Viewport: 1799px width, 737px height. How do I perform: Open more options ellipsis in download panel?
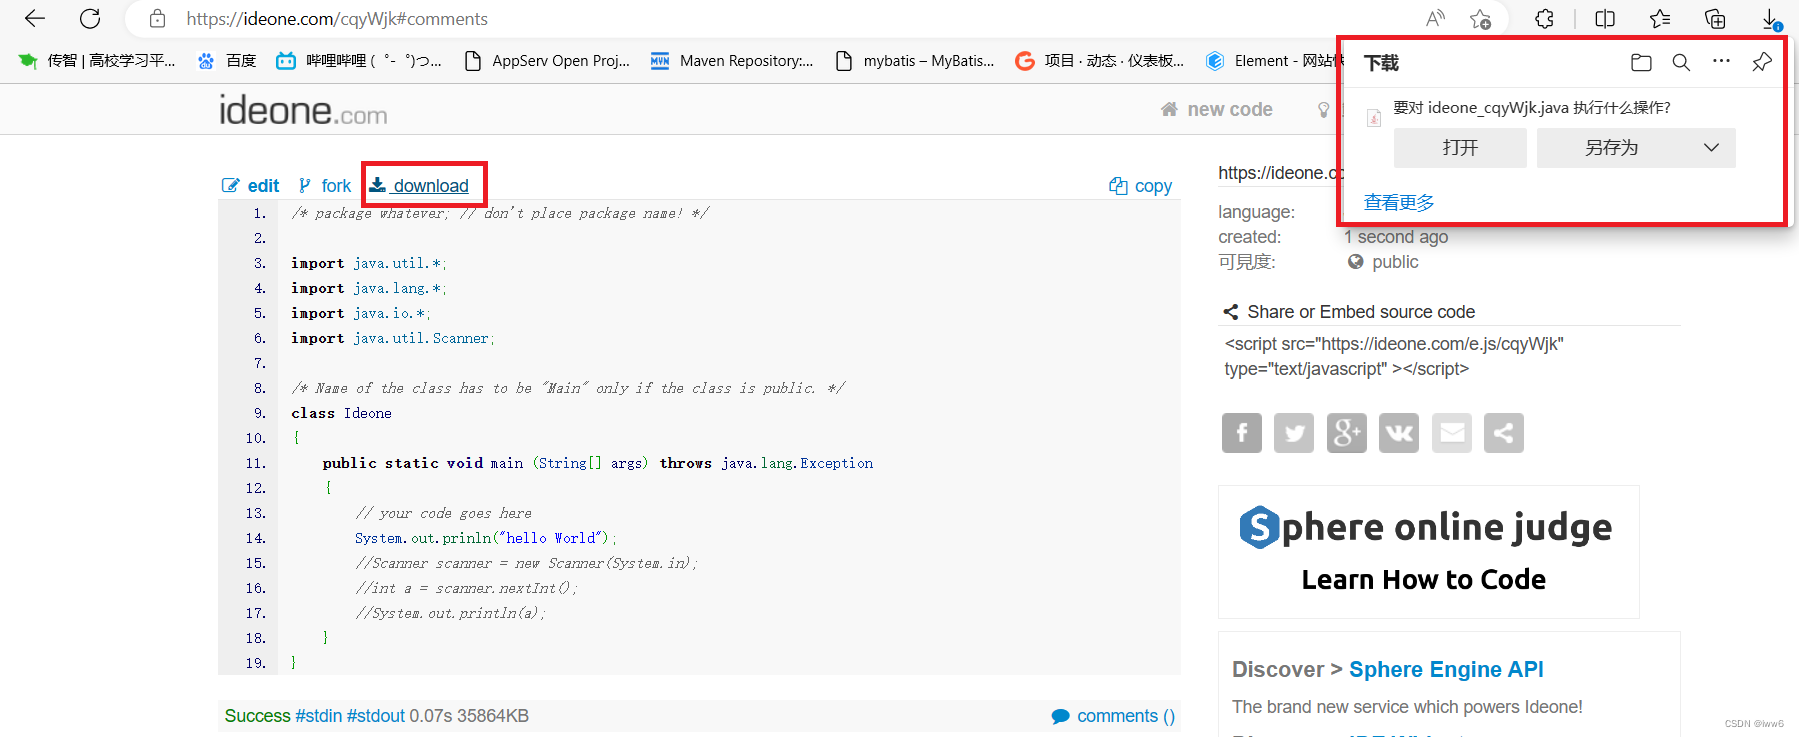(1721, 61)
